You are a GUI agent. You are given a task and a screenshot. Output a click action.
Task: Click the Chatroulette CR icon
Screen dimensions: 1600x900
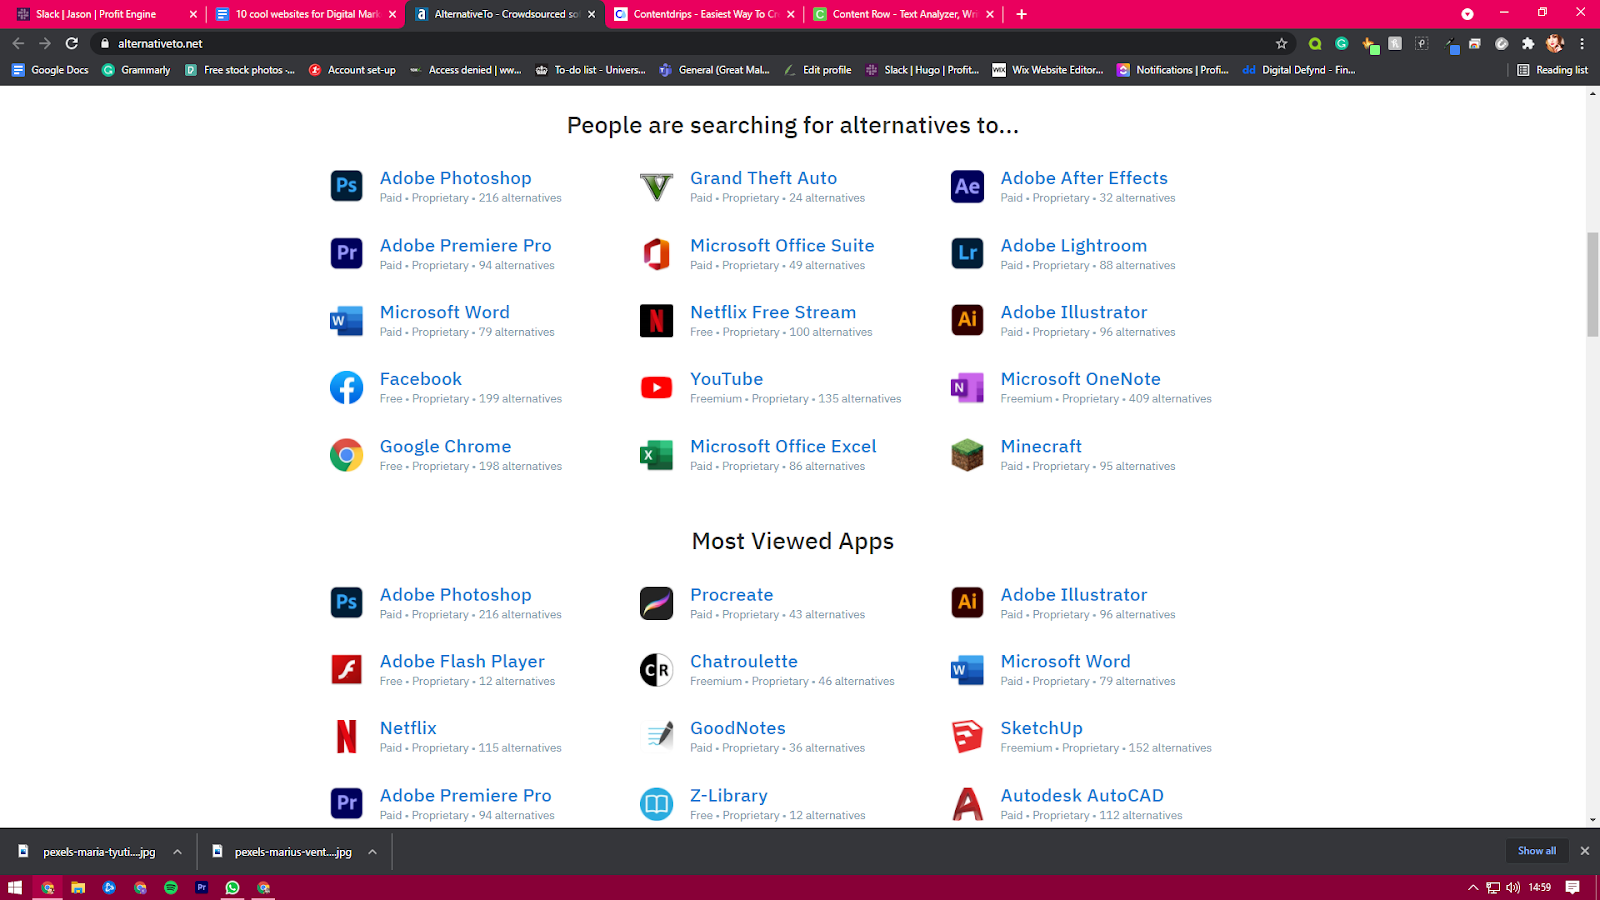[656, 670]
